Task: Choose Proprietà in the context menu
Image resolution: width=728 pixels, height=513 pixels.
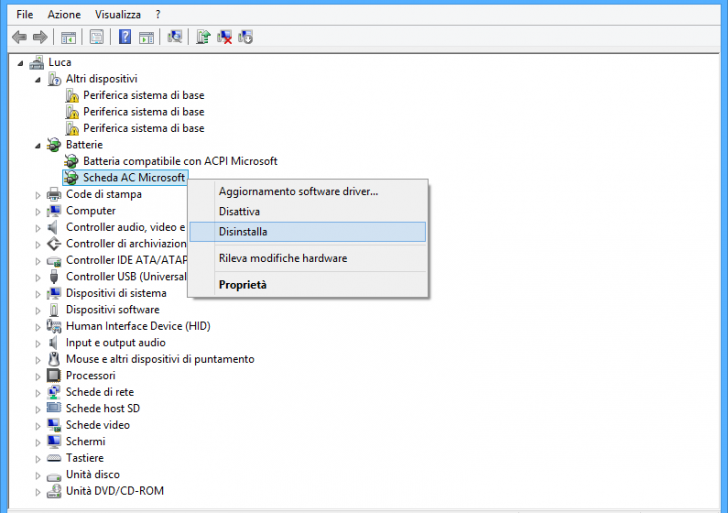Action: 307,285
